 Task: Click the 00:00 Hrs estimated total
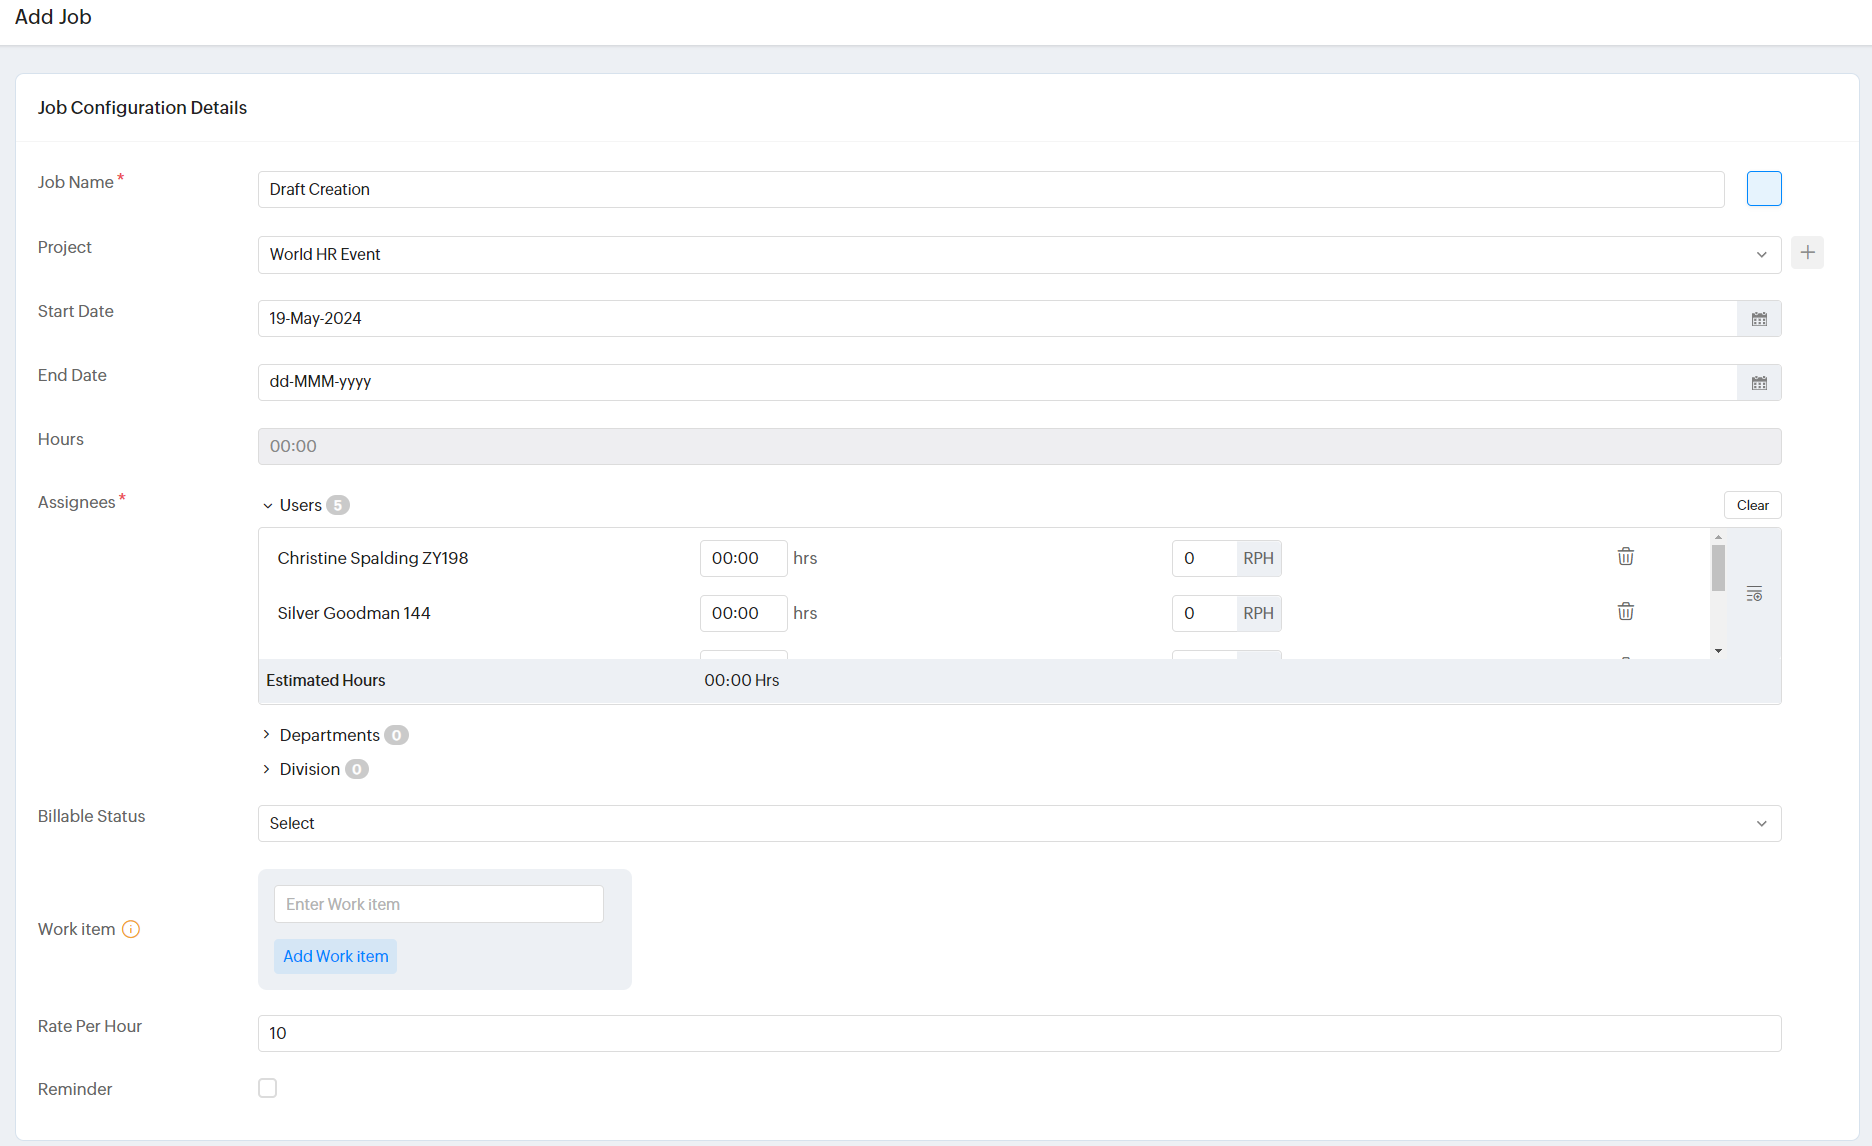click(742, 680)
